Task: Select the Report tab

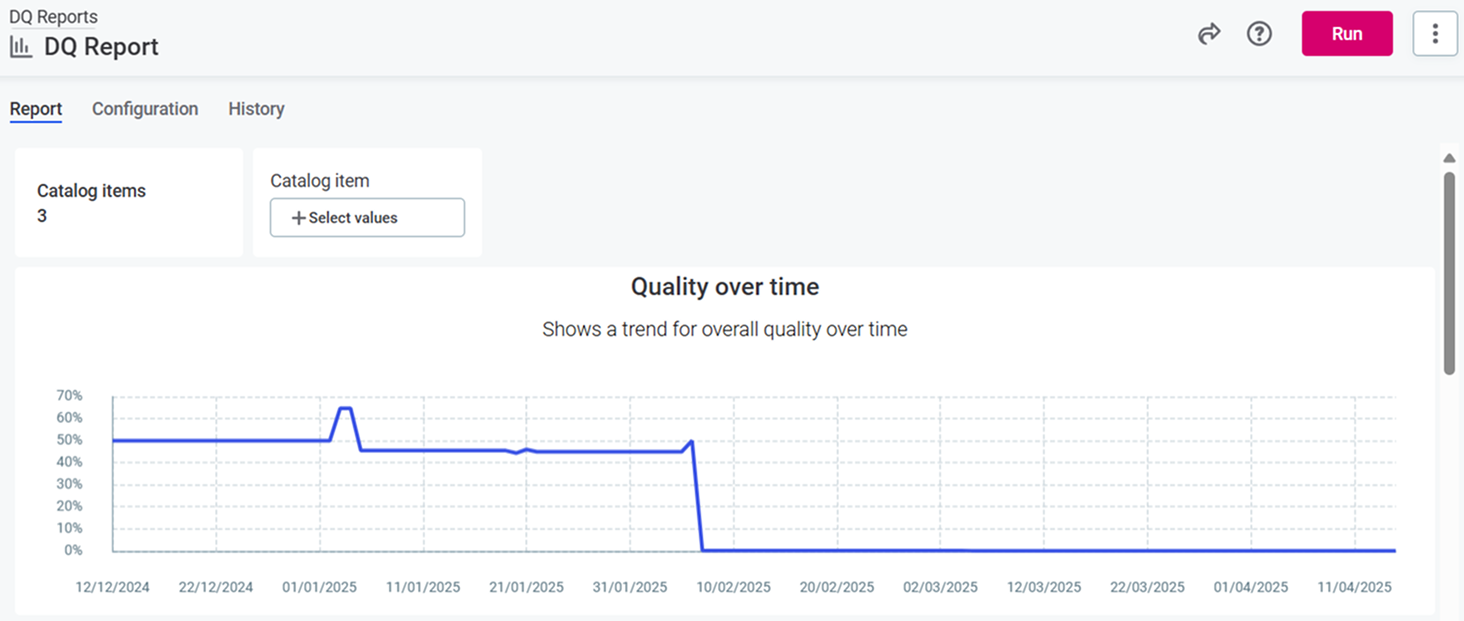Action: 36,109
